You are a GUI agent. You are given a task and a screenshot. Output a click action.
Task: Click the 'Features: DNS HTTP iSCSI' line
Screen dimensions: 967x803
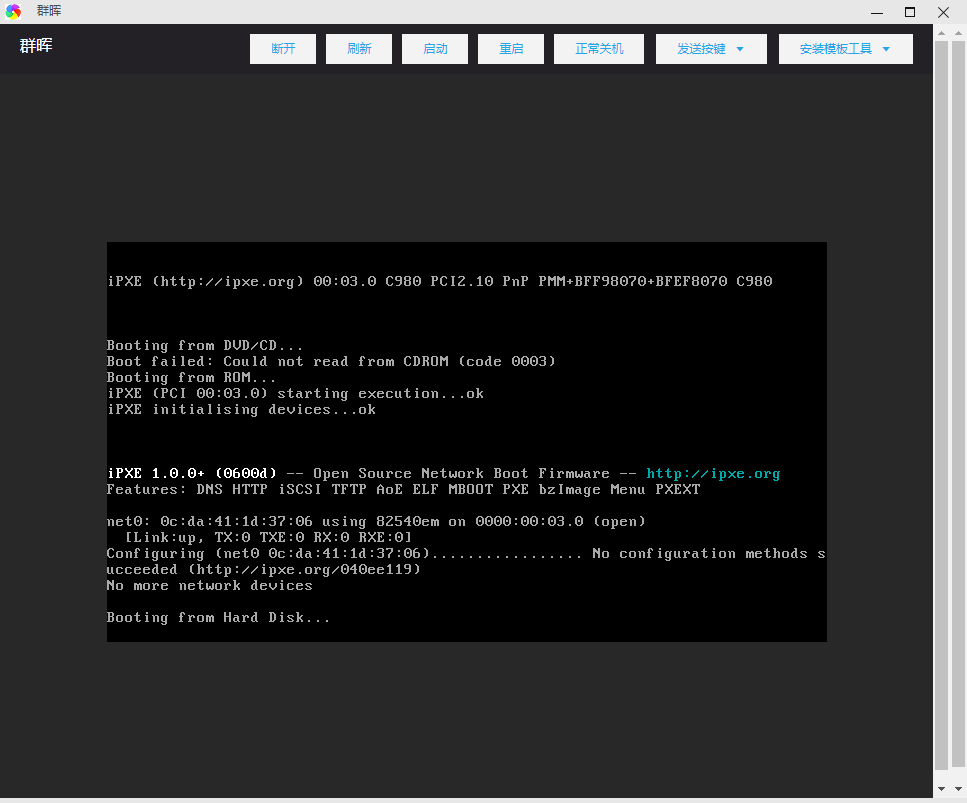point(403,490)
